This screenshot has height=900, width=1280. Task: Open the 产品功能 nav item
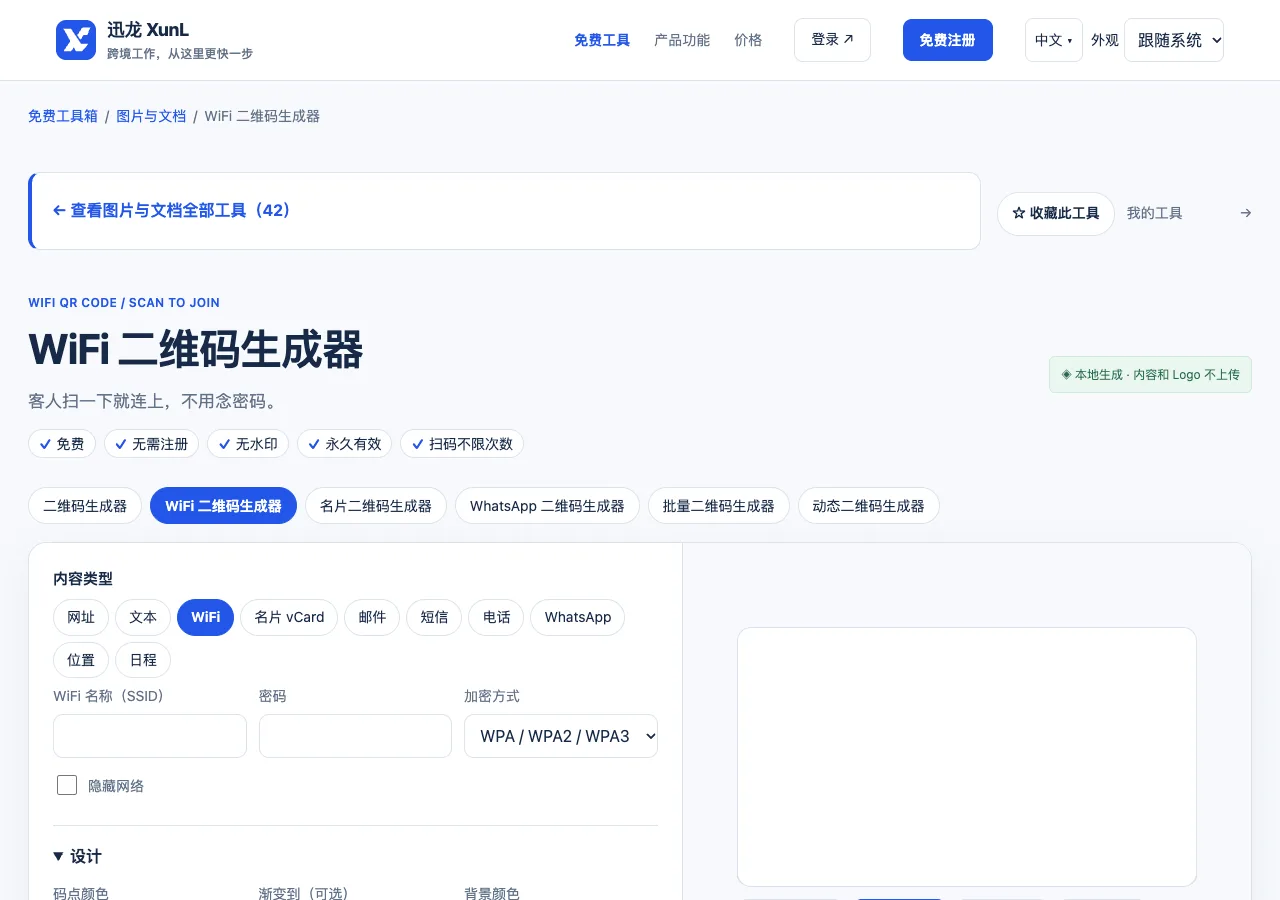click(x=682, y=40)
